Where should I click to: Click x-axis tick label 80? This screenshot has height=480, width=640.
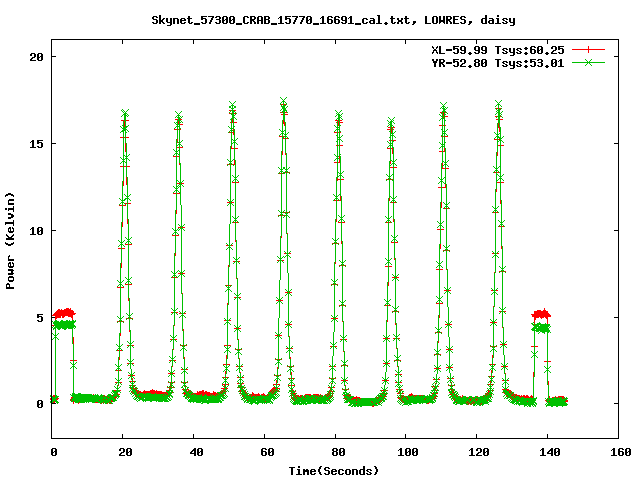coord(338,452)
